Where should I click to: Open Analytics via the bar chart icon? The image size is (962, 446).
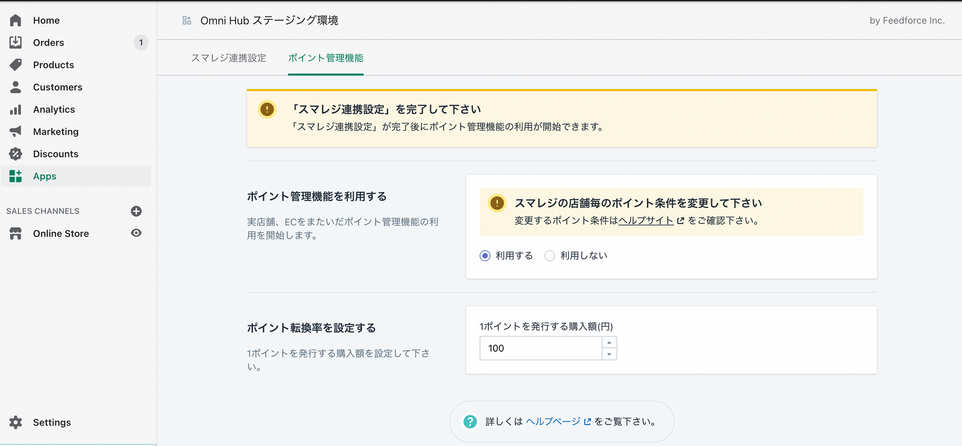pos(15,109)
